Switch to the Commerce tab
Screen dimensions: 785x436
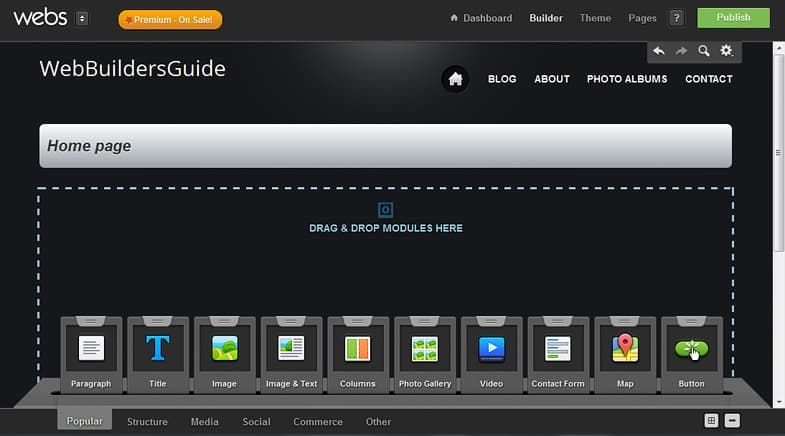318,421
